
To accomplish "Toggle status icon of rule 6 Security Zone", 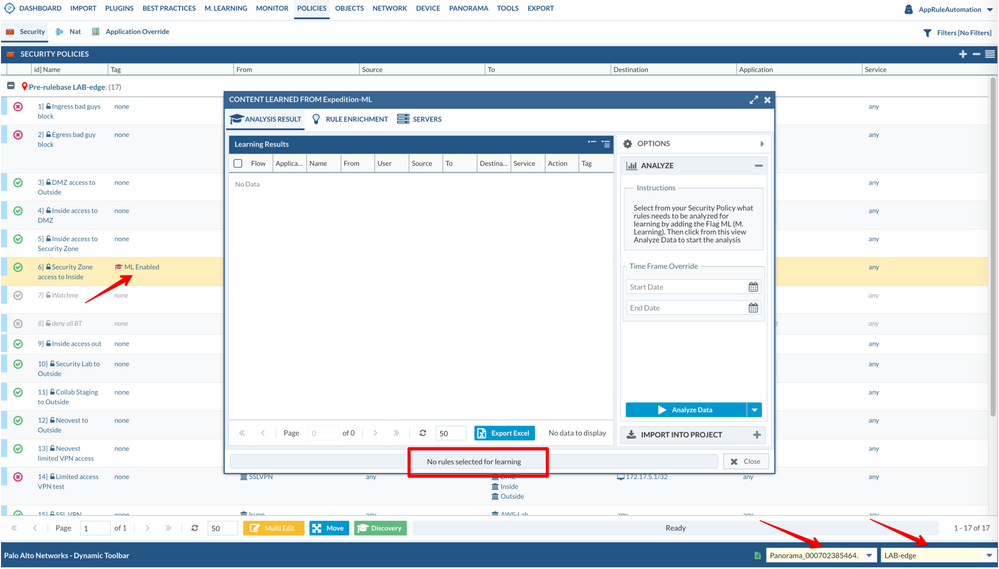I will [18, 268].
